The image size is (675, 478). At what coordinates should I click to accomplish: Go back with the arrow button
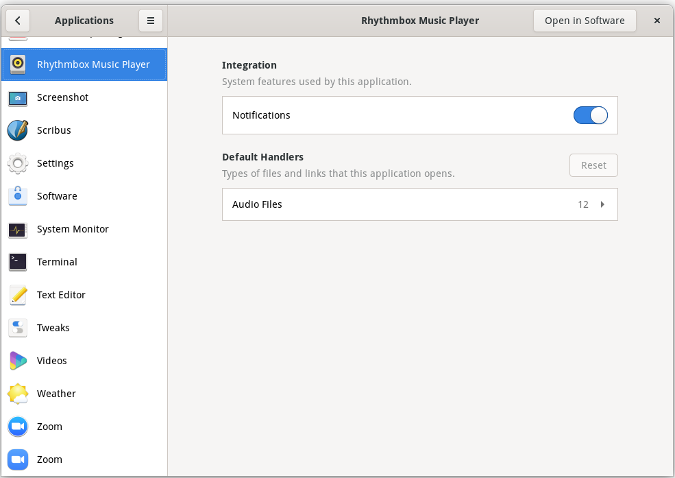[x=18, y=20]
